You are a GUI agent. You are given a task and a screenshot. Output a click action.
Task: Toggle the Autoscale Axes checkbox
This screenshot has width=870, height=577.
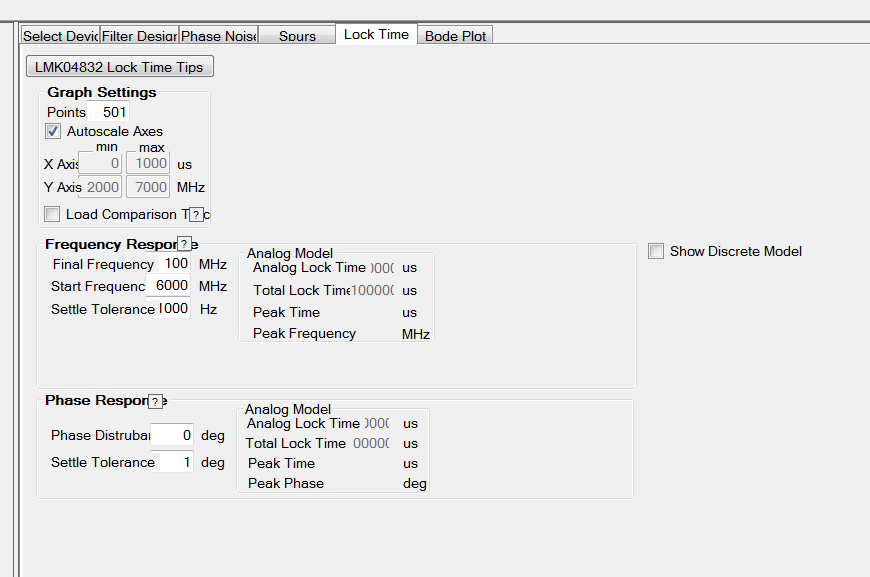click(x=52, y=131)
